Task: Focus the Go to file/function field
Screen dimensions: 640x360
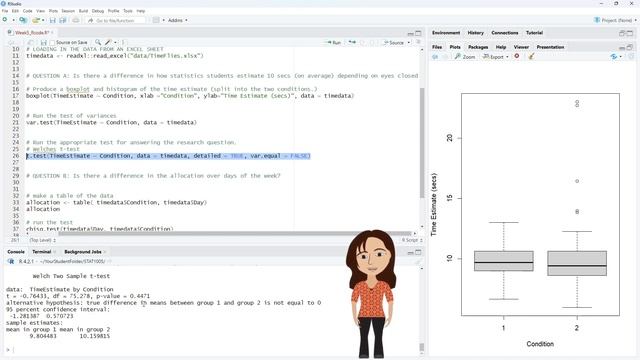Action: click(116, 20)
